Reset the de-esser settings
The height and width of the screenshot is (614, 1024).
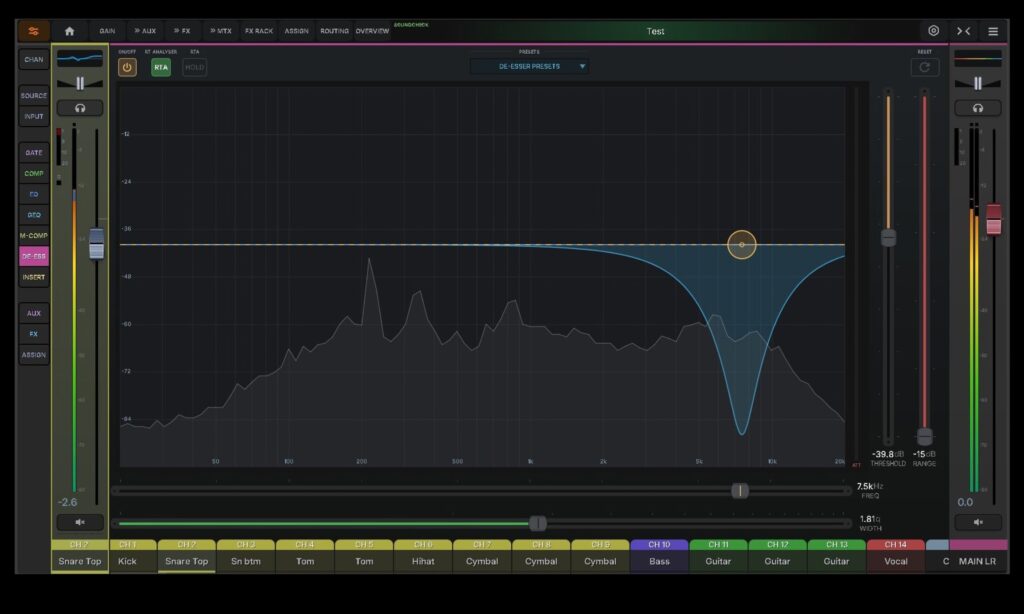click(x=925, y=67)
